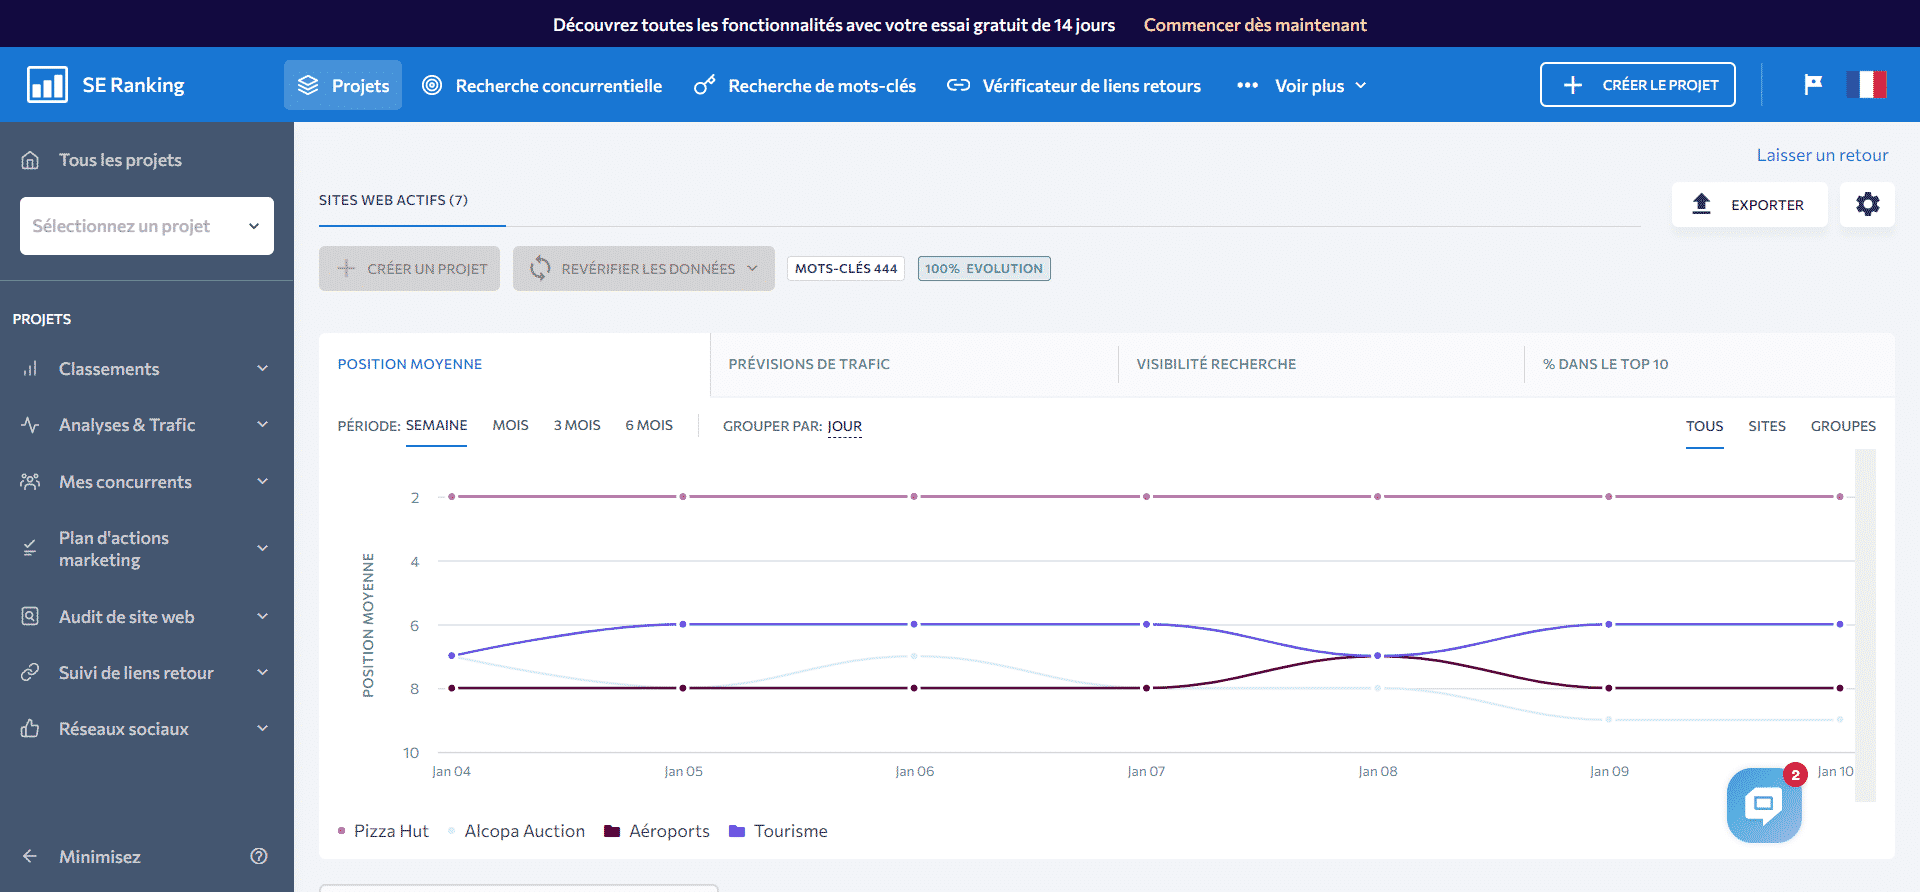Open the settings gear icon
The height and width of the screenshot is (892, 1920).
pyautogui.click(x=1867, y=204)
